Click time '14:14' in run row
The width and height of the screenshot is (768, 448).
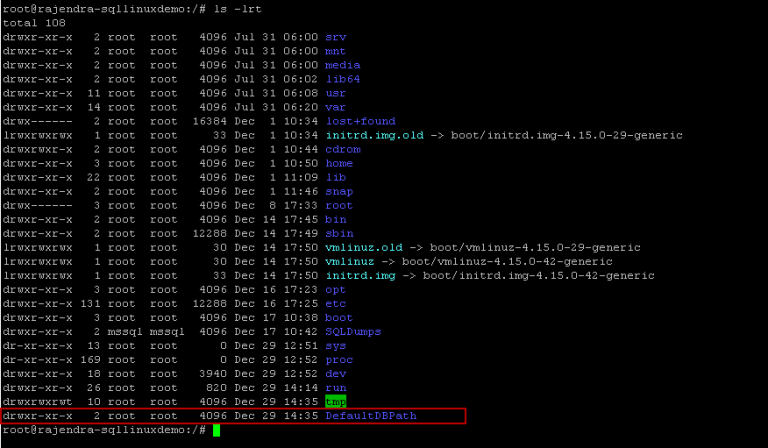coord(301,388)
